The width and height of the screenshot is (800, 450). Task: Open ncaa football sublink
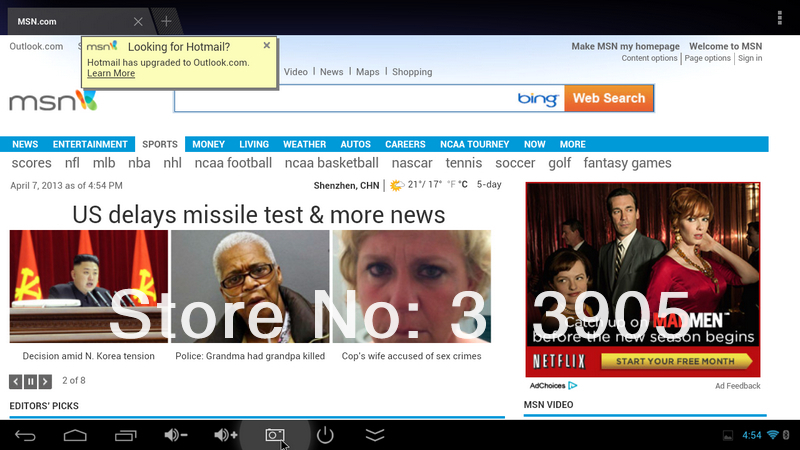pos(233,163)
